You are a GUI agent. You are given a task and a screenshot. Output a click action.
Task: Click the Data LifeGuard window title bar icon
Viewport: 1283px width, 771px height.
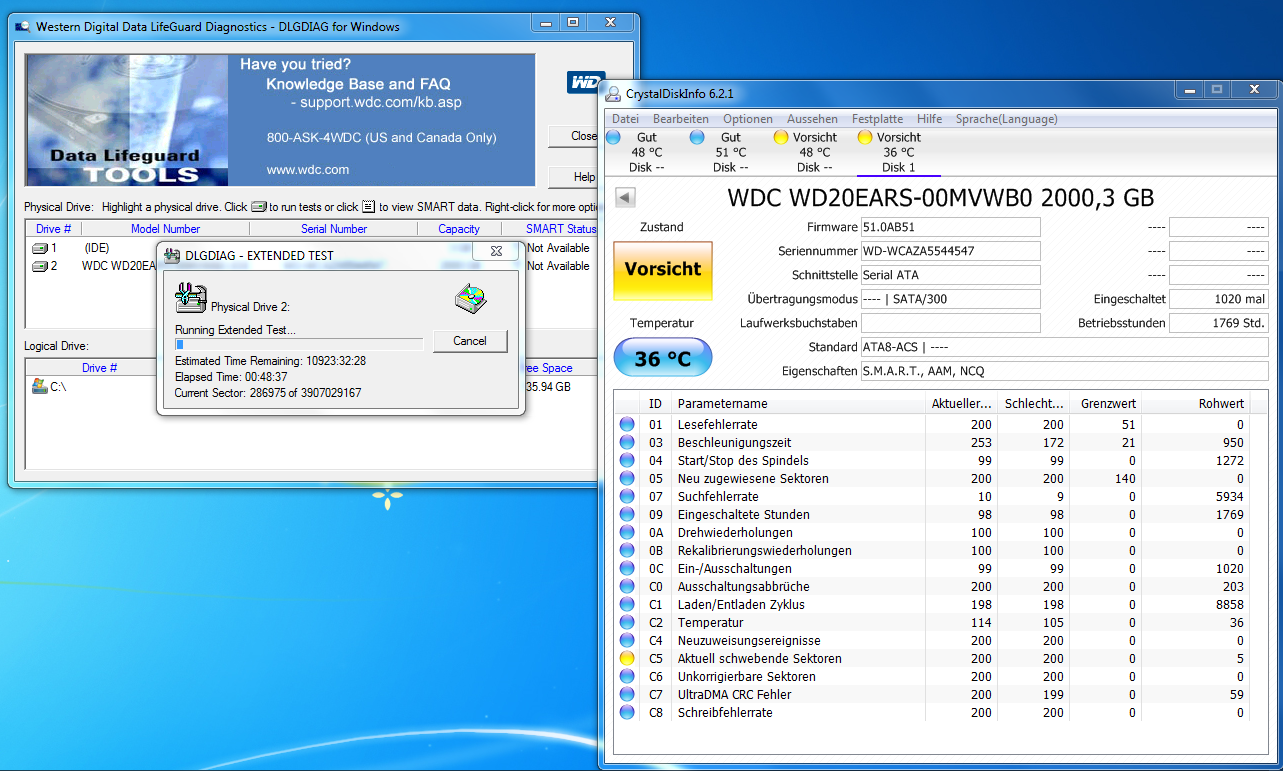point(23,26)
